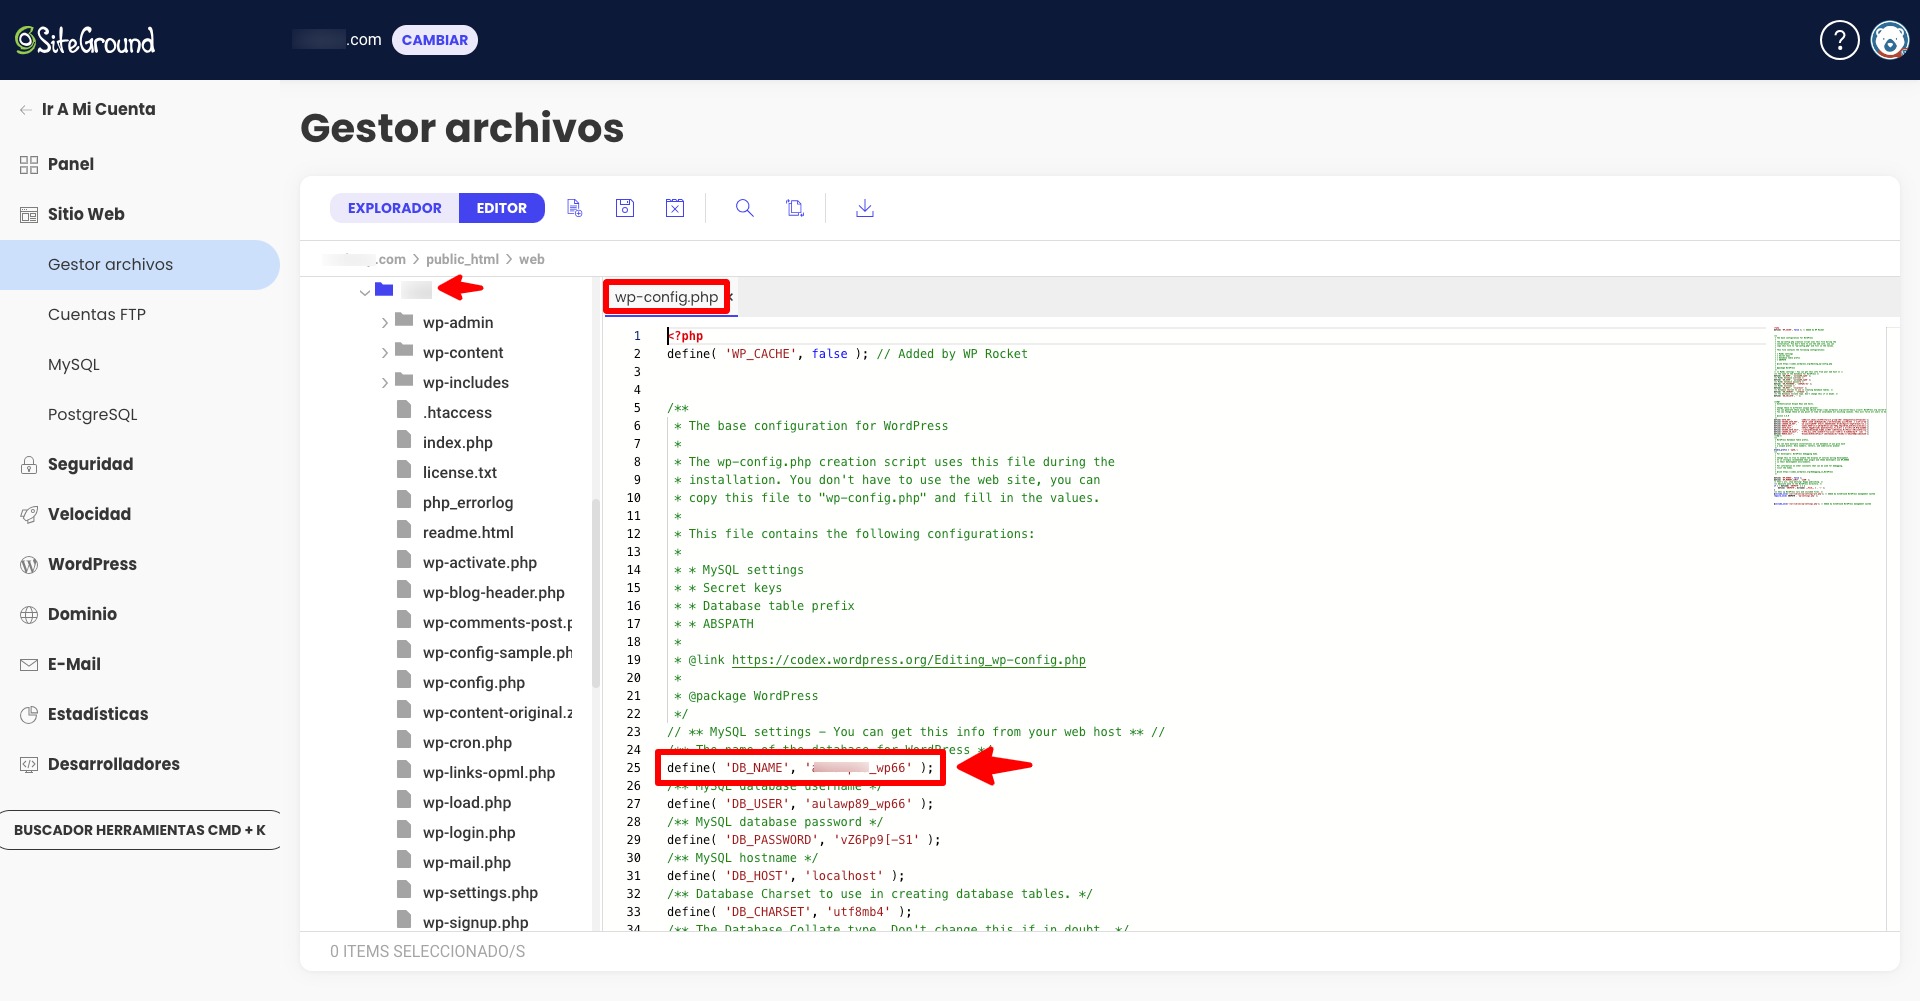Create a new file from the toolbar
Viewport: 1920px width, 1001px height.
coord(575,208)
